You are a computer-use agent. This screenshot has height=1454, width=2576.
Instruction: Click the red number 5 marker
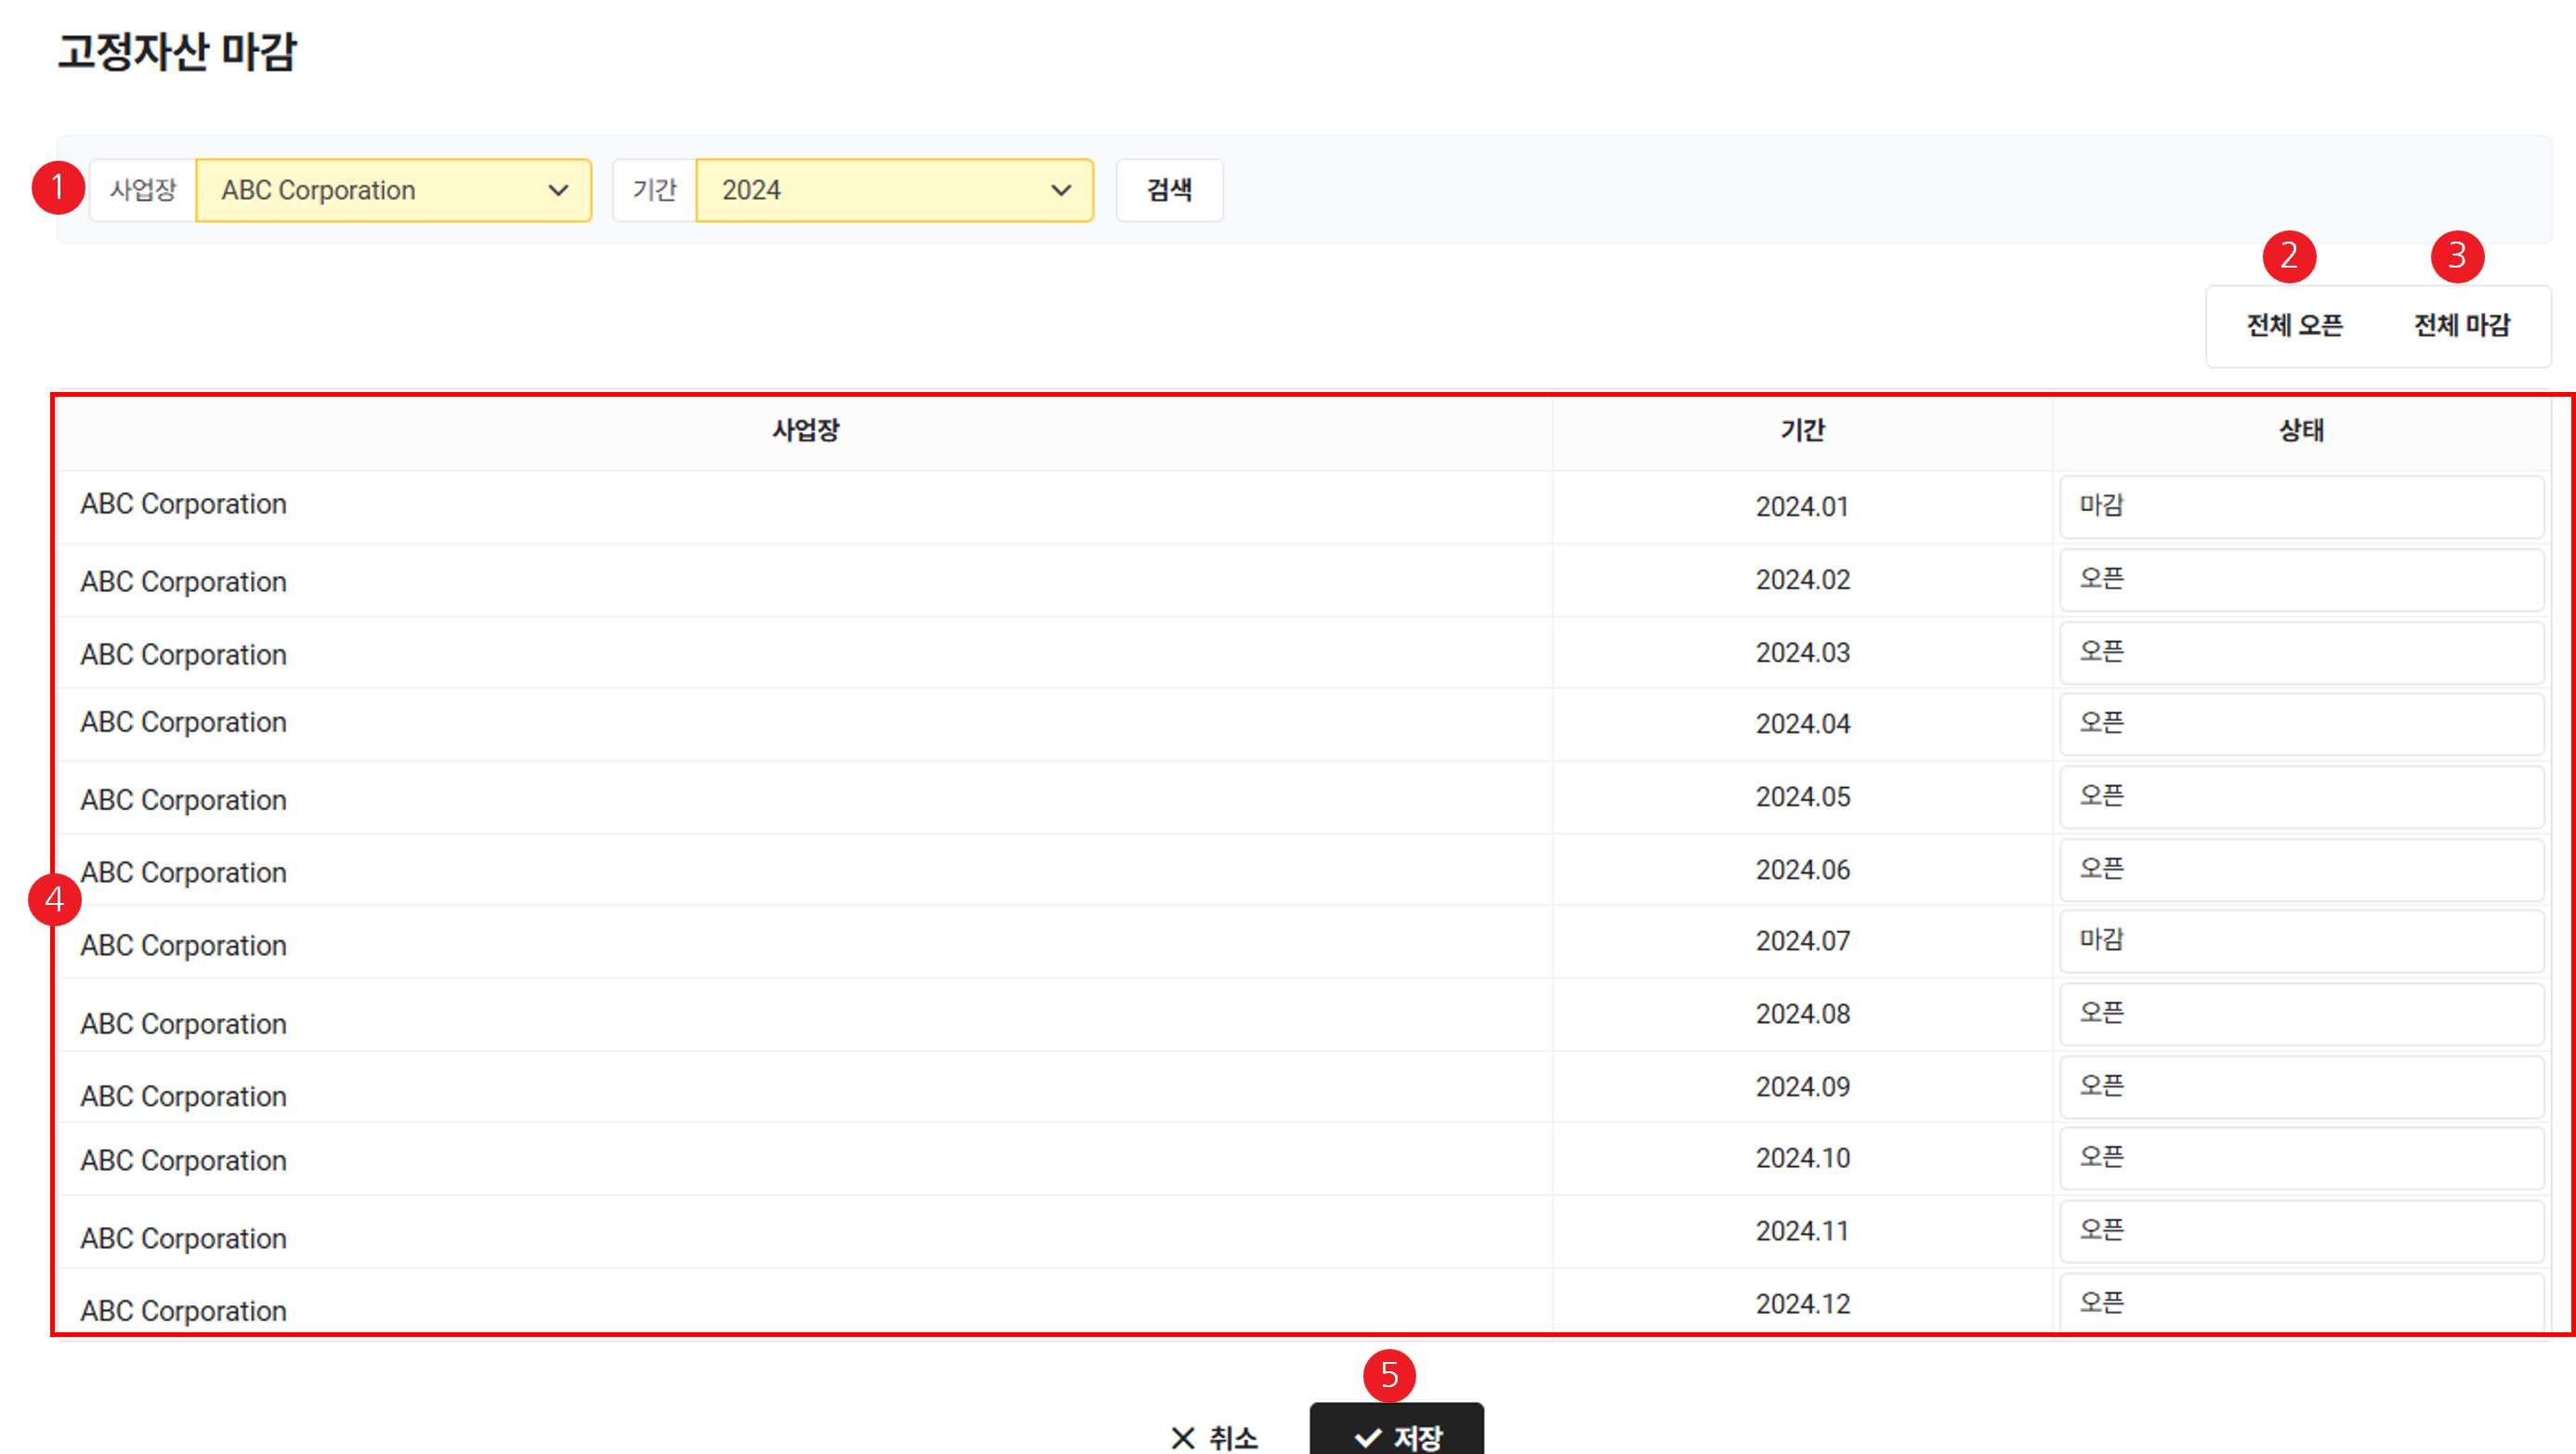[x=1389, y=1375]
